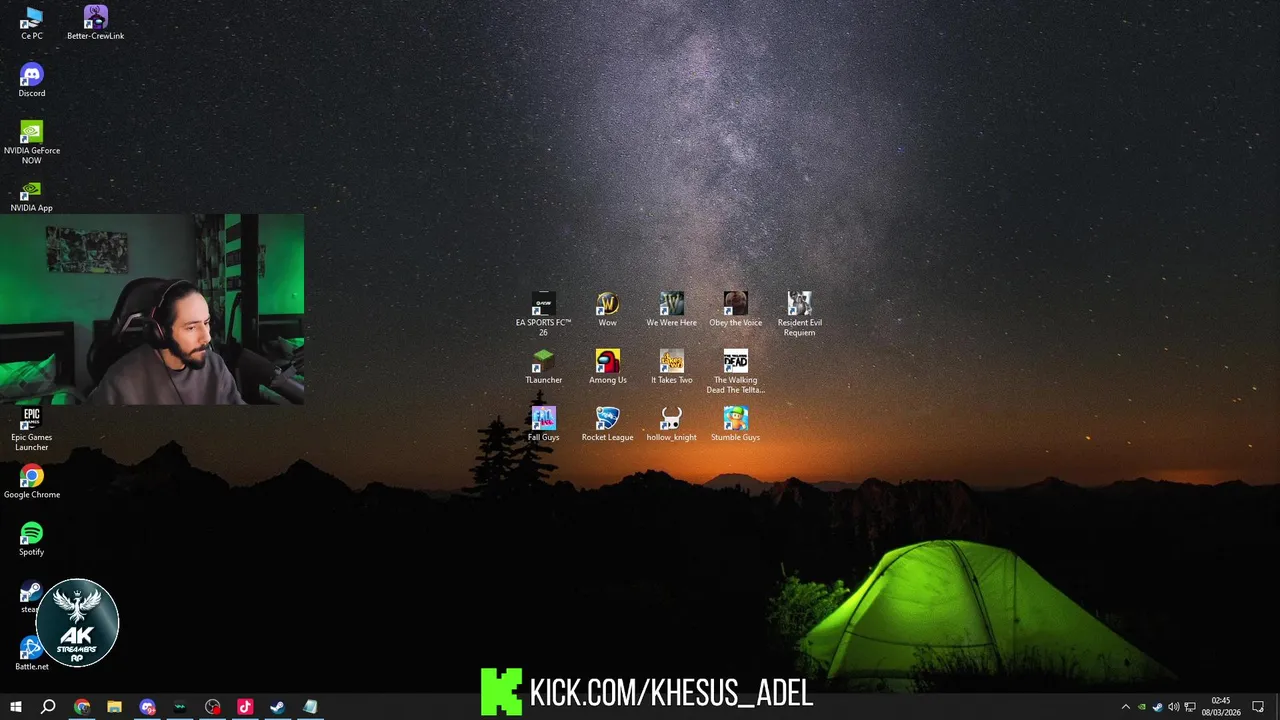Select the Epic Games Launcher shortcut
1280x720 pixels.
click(x=31, y=429)
